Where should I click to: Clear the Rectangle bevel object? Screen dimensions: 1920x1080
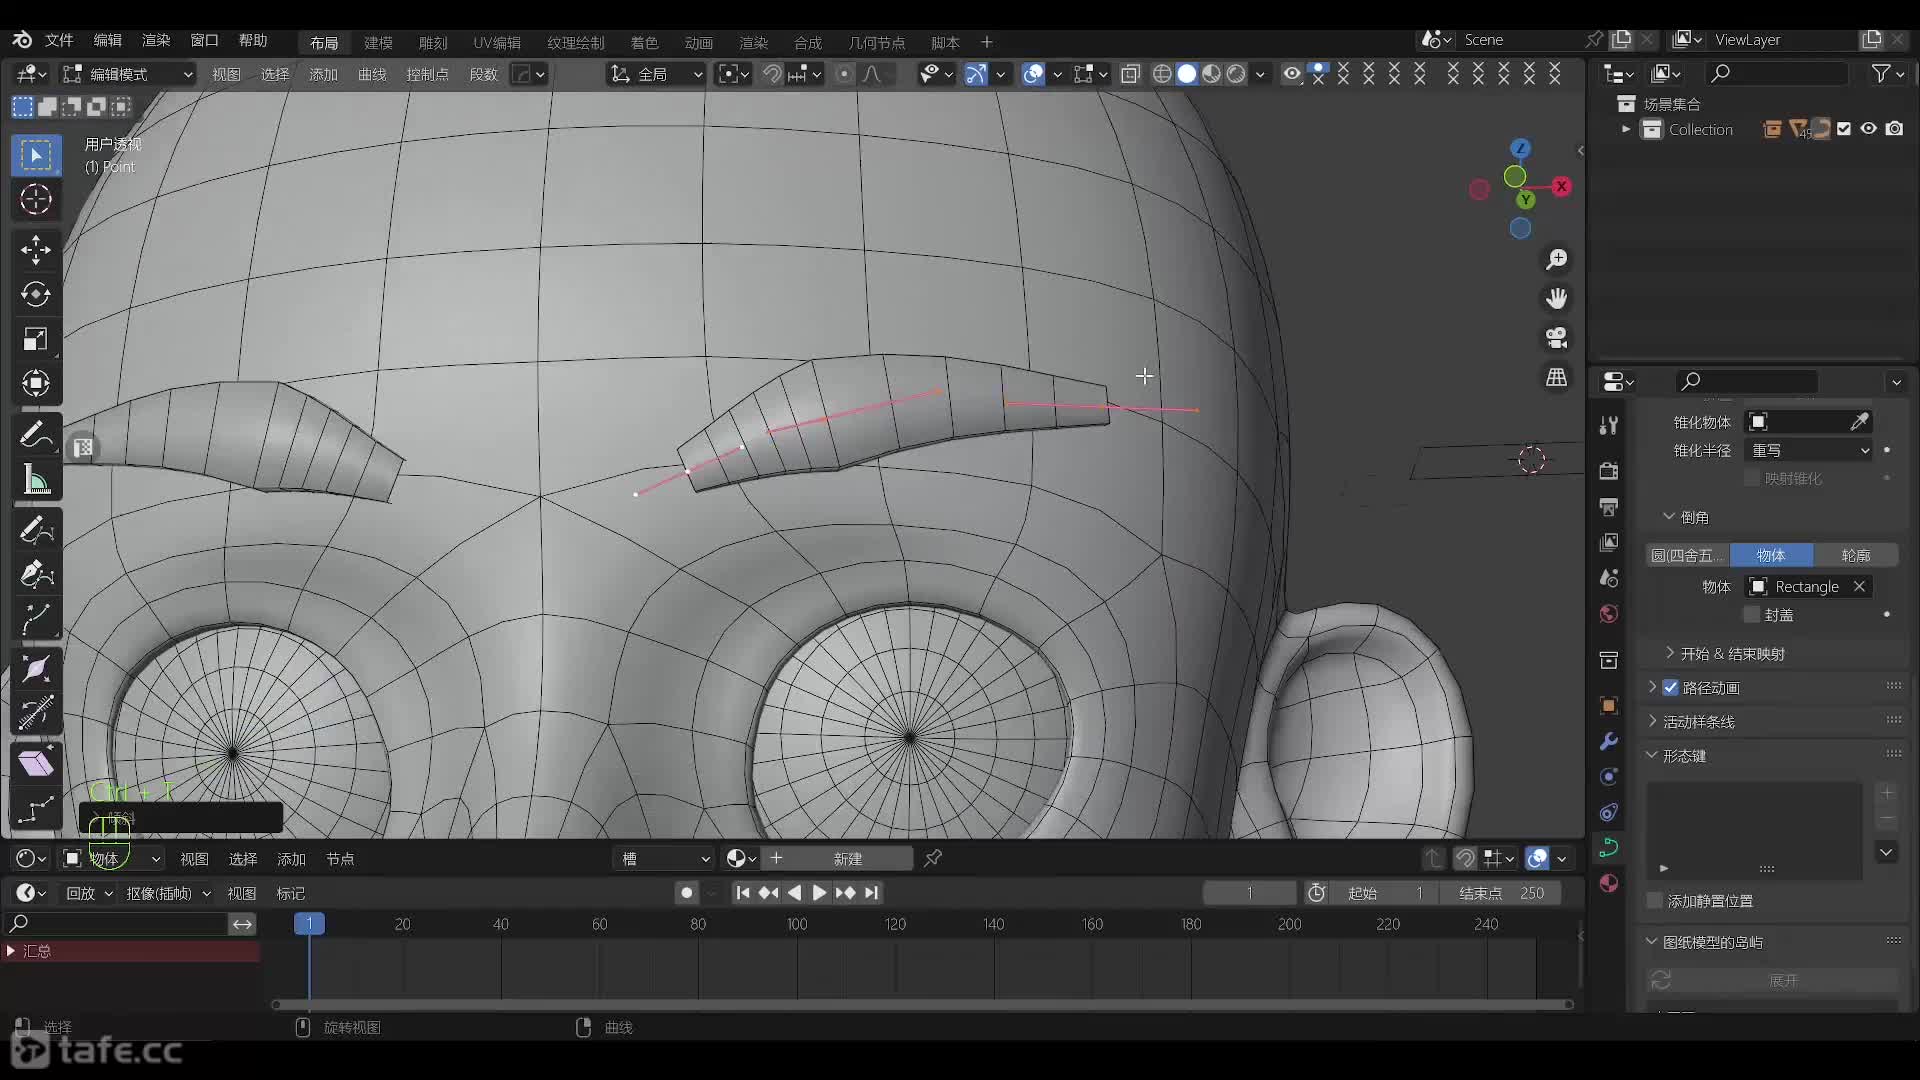pyautogui.click(x=1859, y=587)
